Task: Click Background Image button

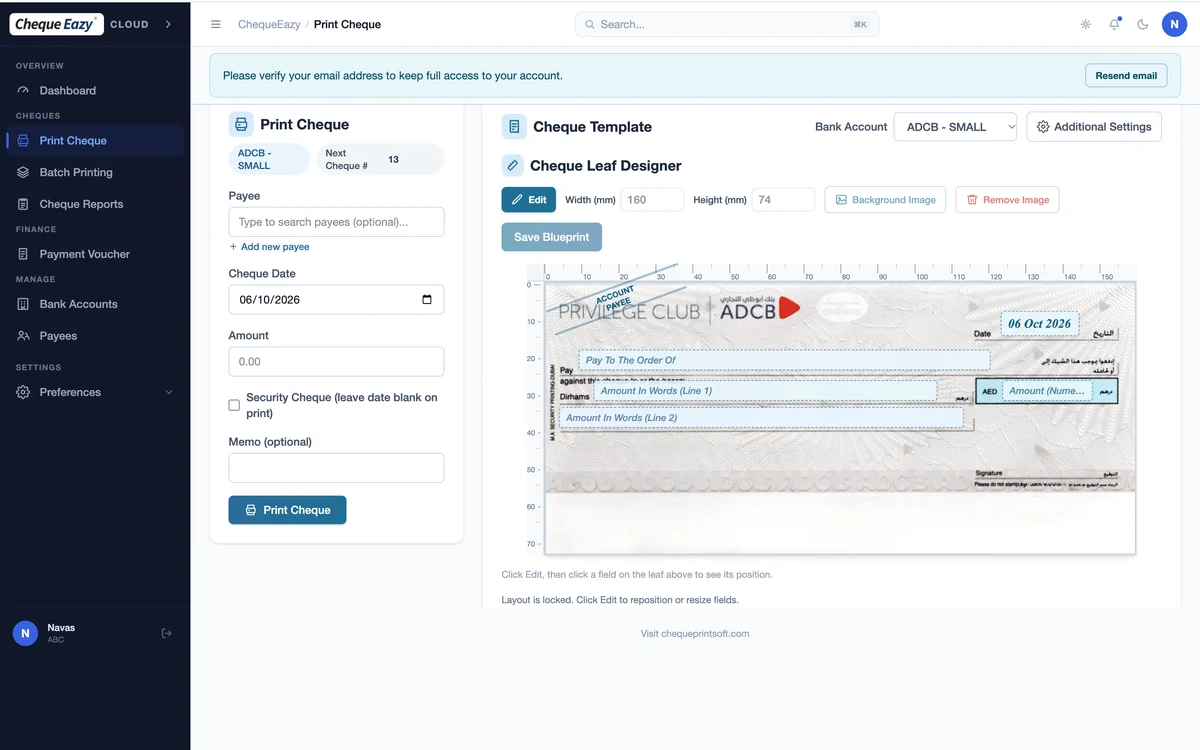Action: (885, 200)
